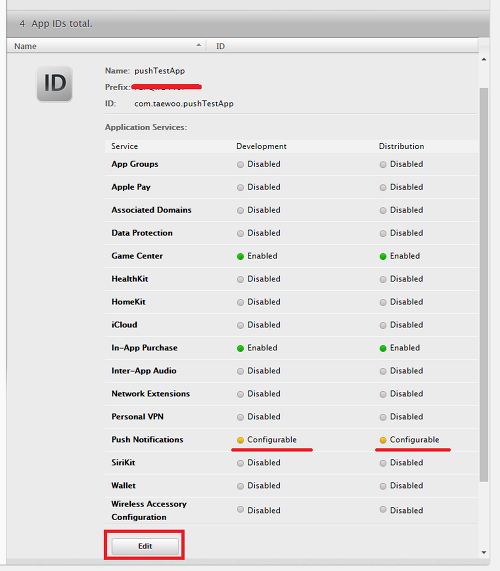This screenshot has height=571, width=500.
Task: Click the gray Data Protection Distribution status dot
Action: 383,233
